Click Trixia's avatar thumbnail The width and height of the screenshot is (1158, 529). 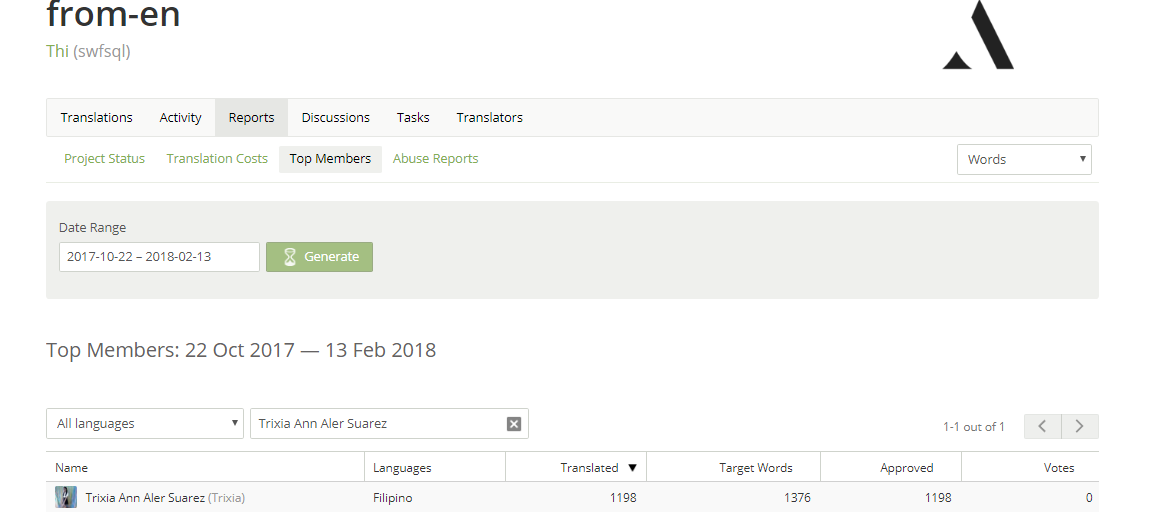click(66, 497)
